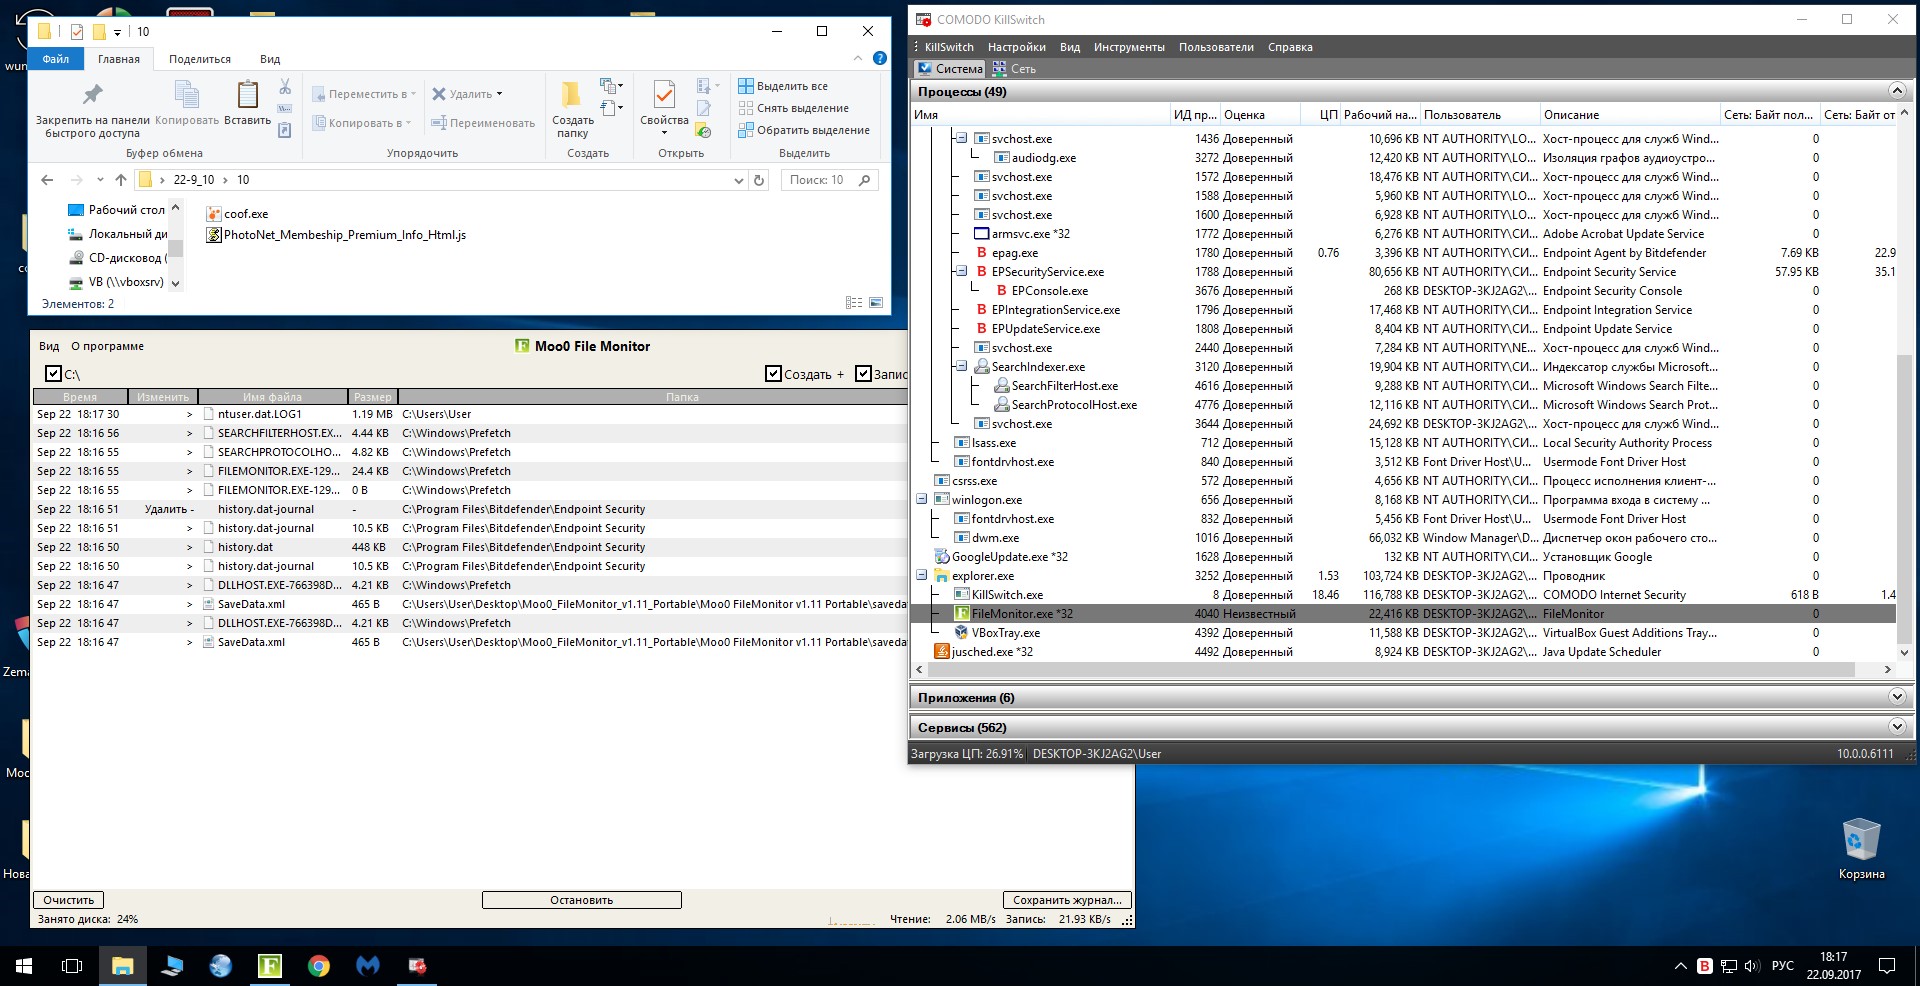Open the Инструменты menu in KillSwitch
The height and width of the screenshot is (986, 1920).
pyautogui.click(x=1128, y=47)
